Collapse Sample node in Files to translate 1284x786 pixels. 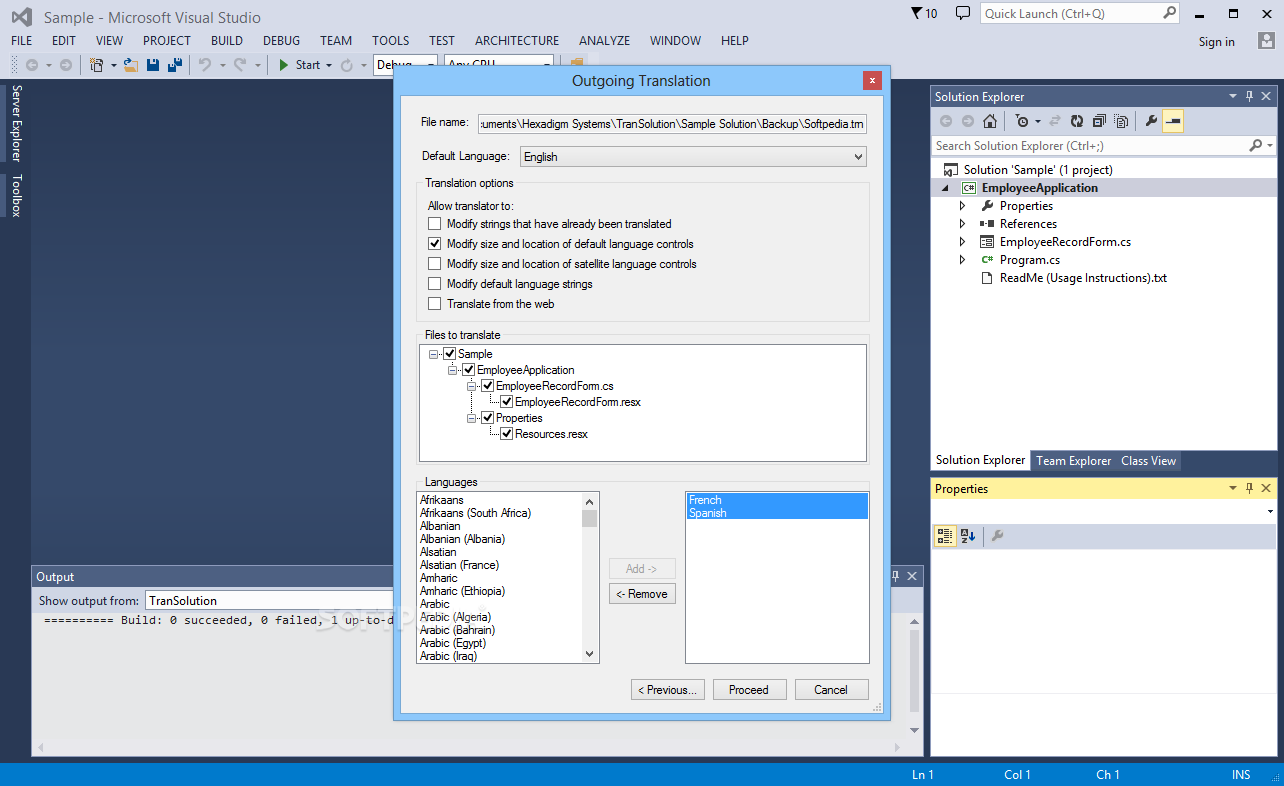coord(434,354)
